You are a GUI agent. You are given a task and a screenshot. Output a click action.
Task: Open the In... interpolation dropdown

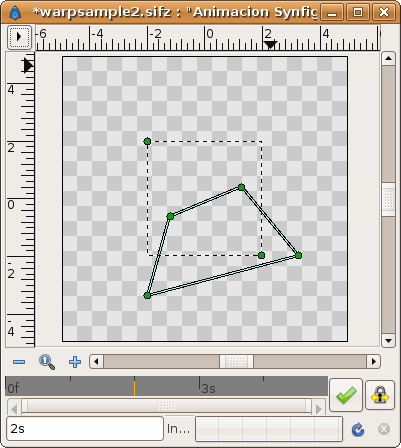[179, 429]
